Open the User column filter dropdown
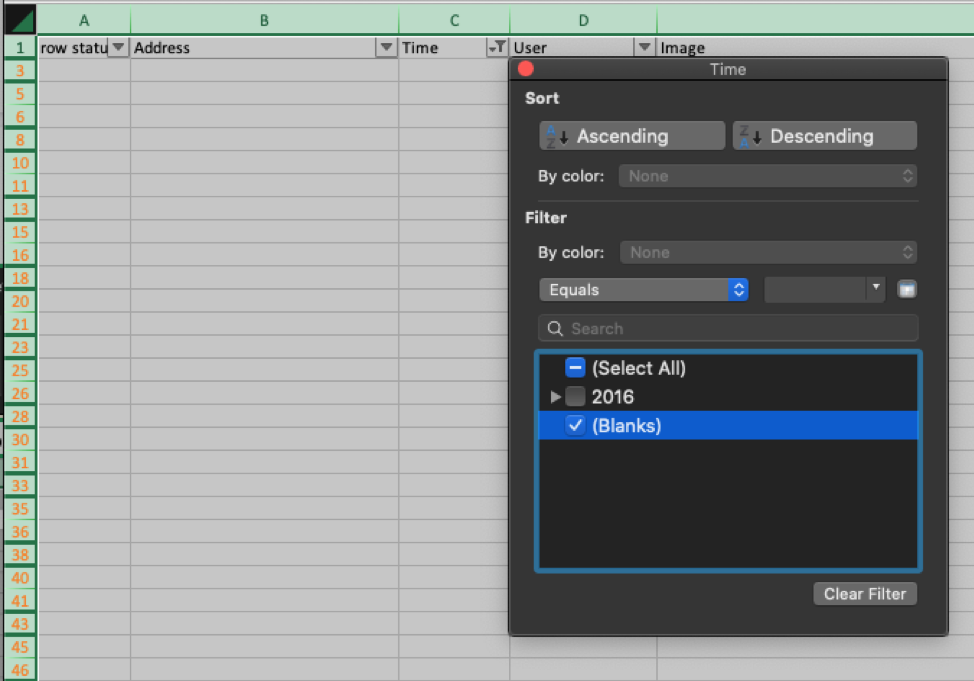 pos(644,47)
